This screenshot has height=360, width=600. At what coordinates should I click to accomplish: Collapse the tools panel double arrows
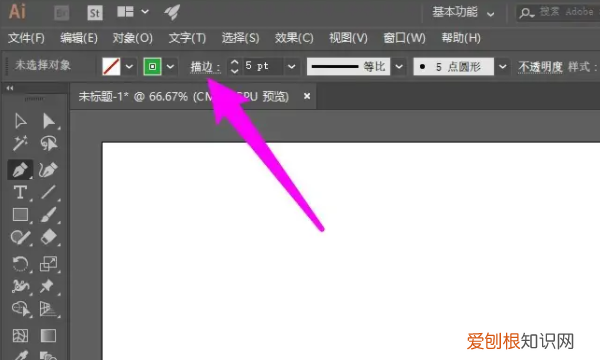click(x=10, y=88)
